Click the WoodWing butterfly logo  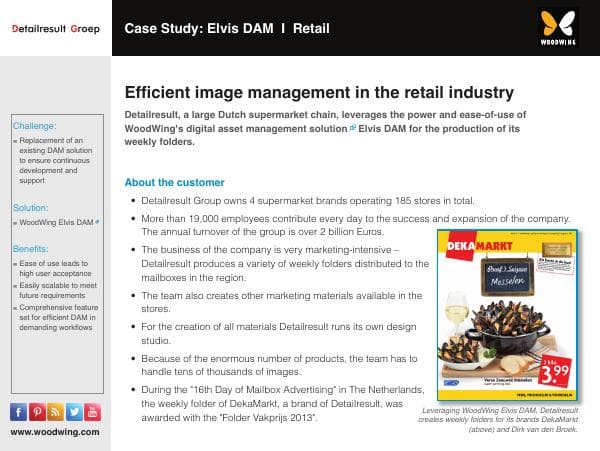click(x=556, y=27)
